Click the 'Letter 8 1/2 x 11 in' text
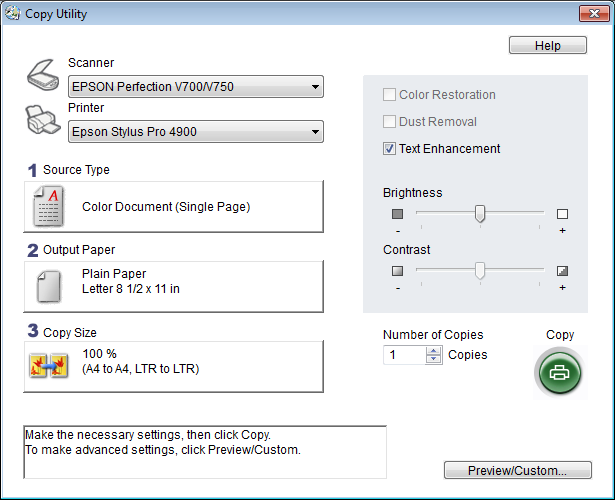The width and height of the screenshot is (615, 500). pos(131,289)
